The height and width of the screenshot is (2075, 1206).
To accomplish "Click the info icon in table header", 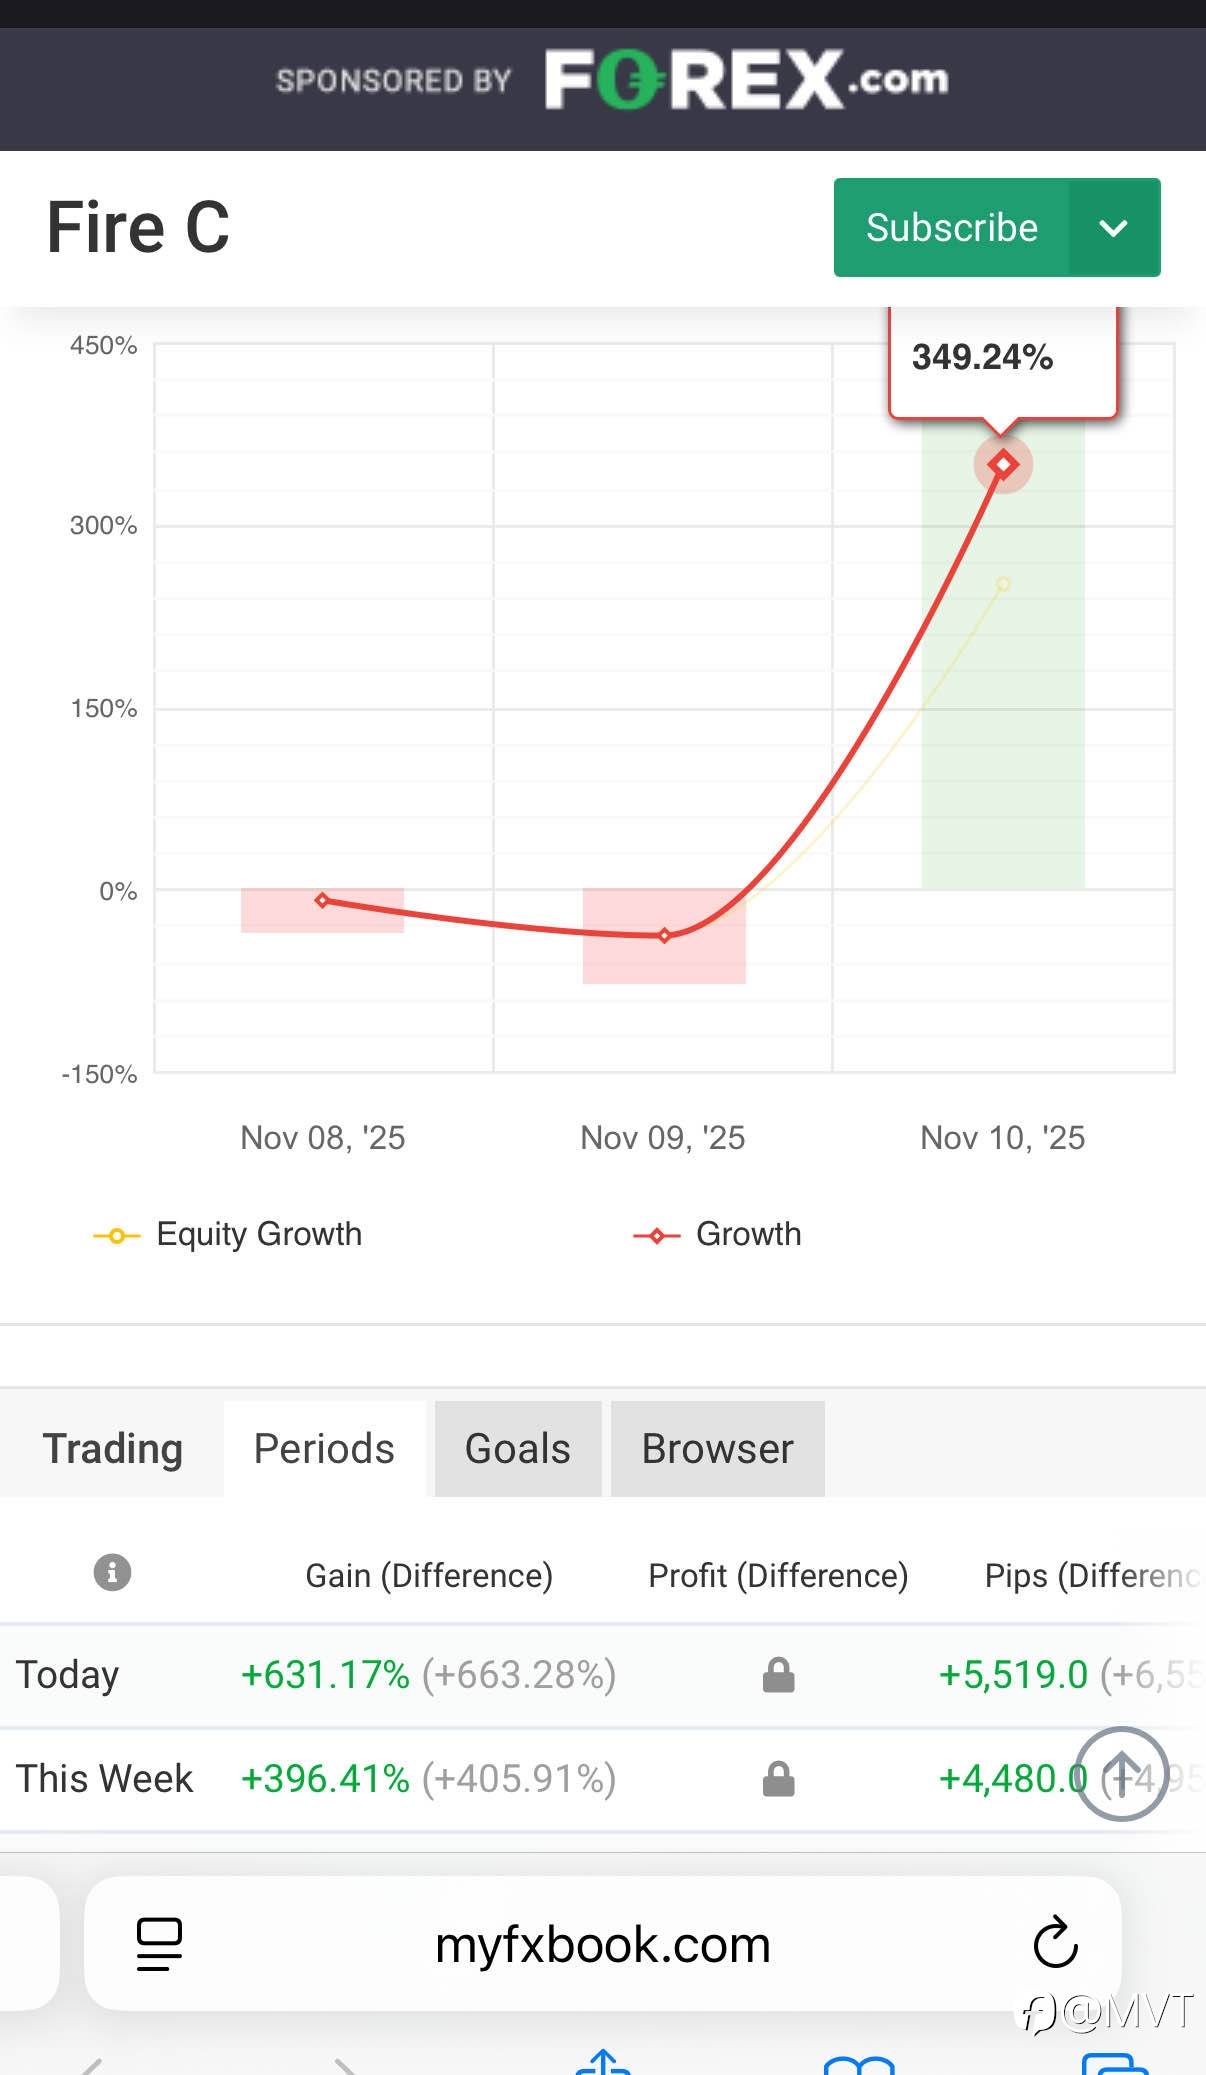I will (x=112, y=1572).
